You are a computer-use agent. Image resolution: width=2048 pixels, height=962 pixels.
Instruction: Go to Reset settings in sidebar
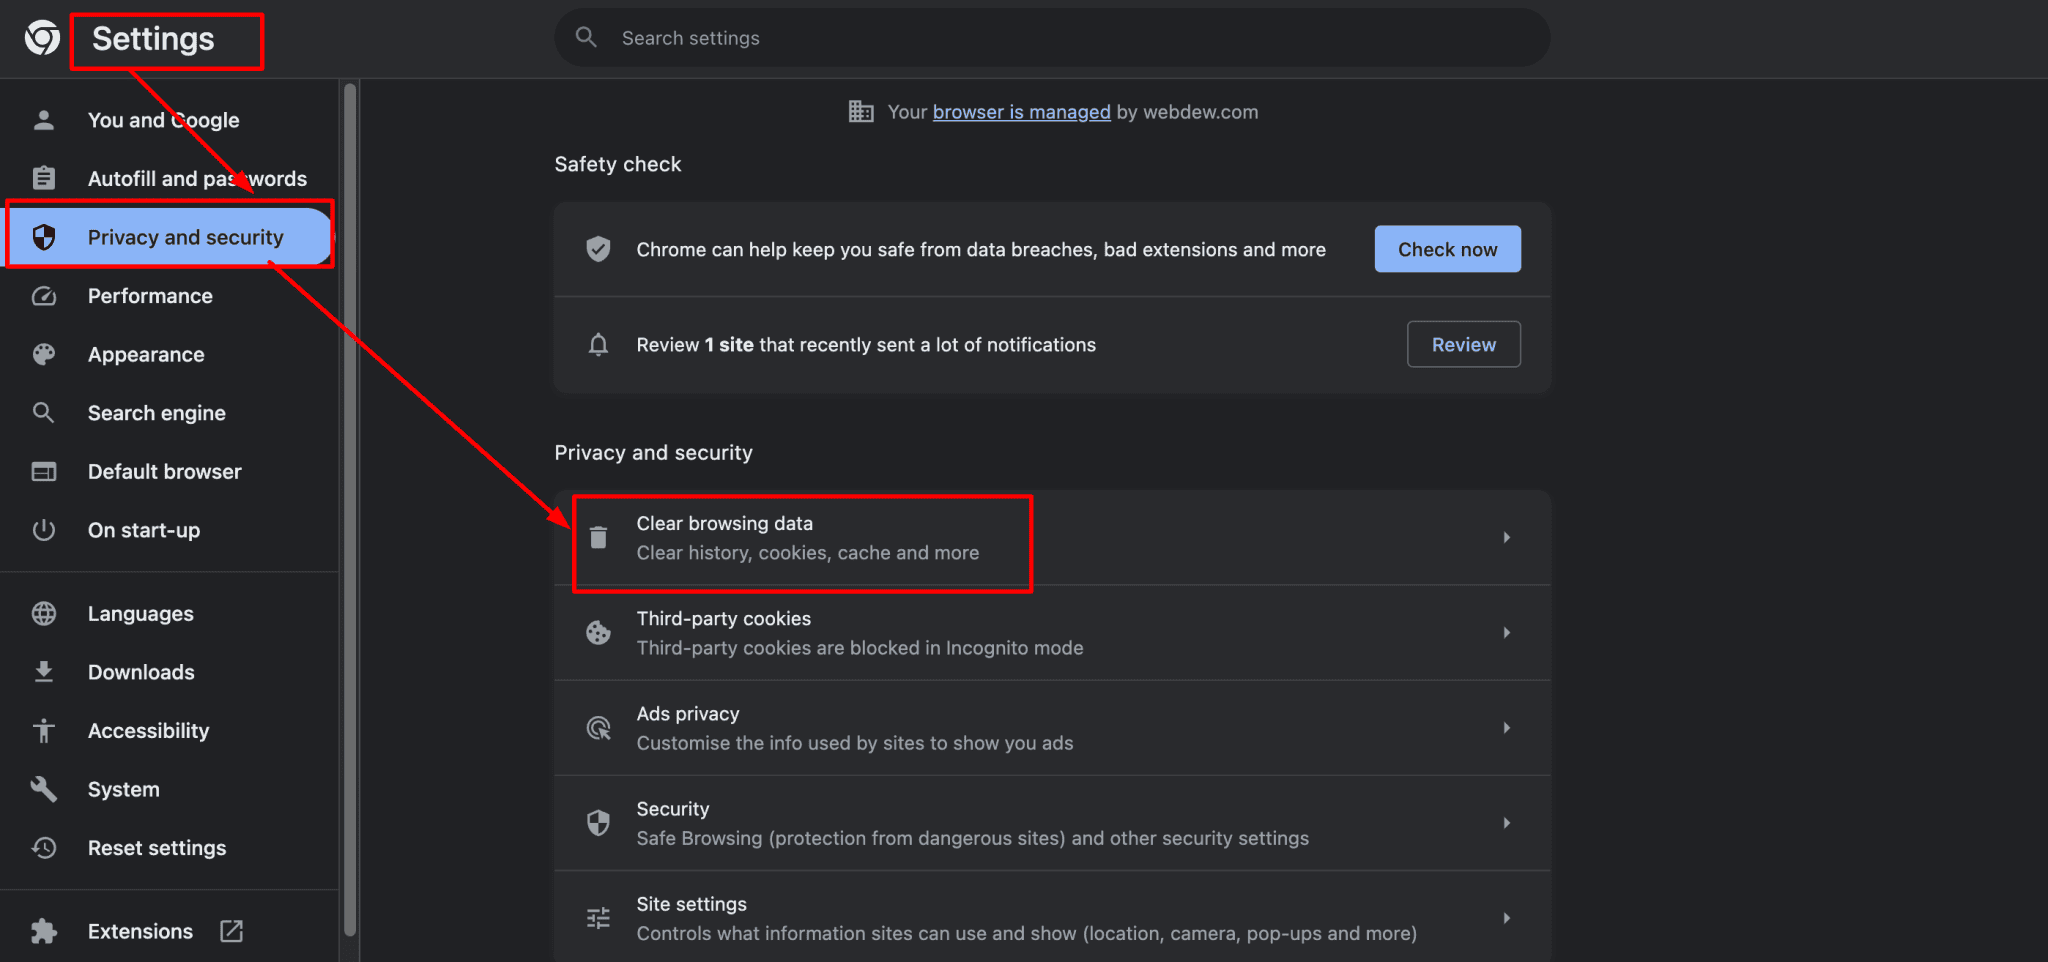pyautogui.click(x=157, y=848)
